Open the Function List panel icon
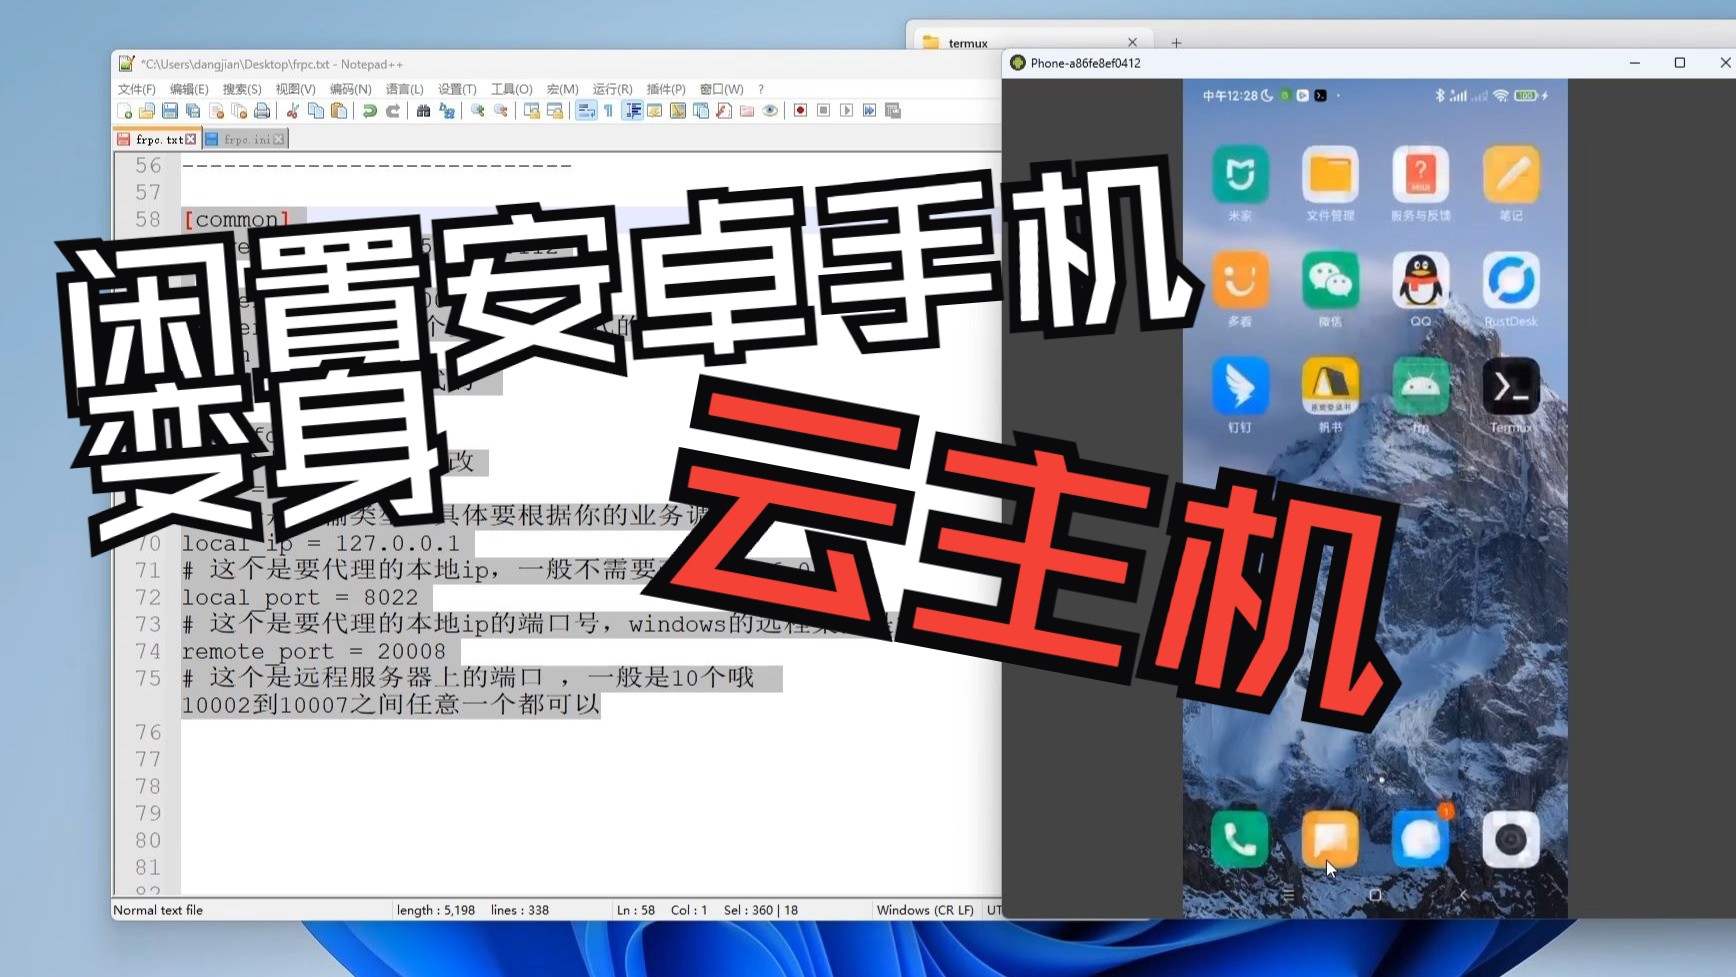 tap(724, 111)
